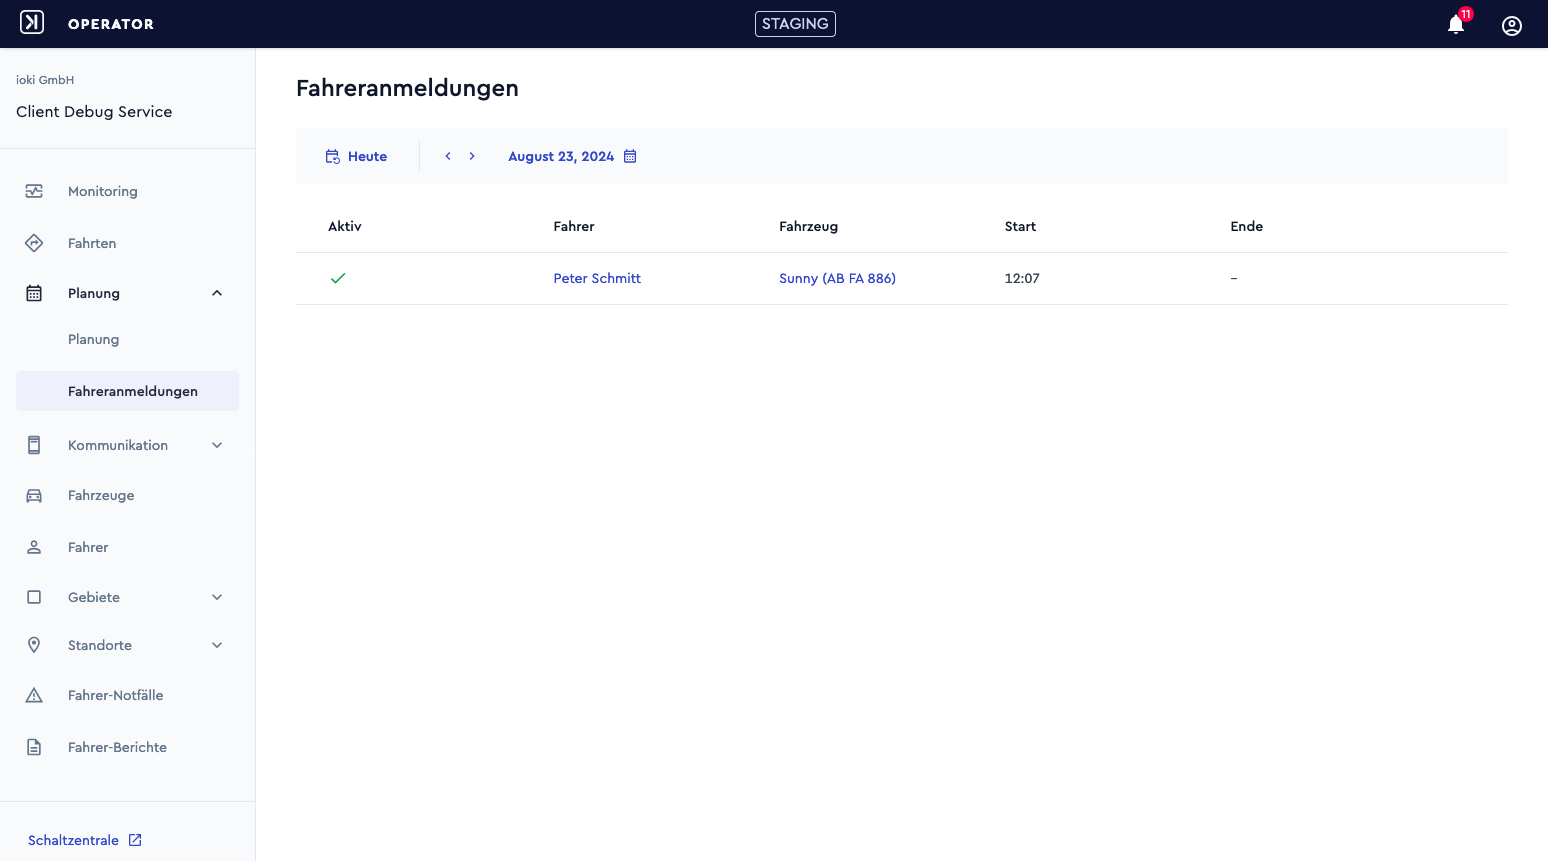Viewport: 1548px width, 861px height.
Task: Expand the Gebiete submenu chevron
Action: click(217, 597)
